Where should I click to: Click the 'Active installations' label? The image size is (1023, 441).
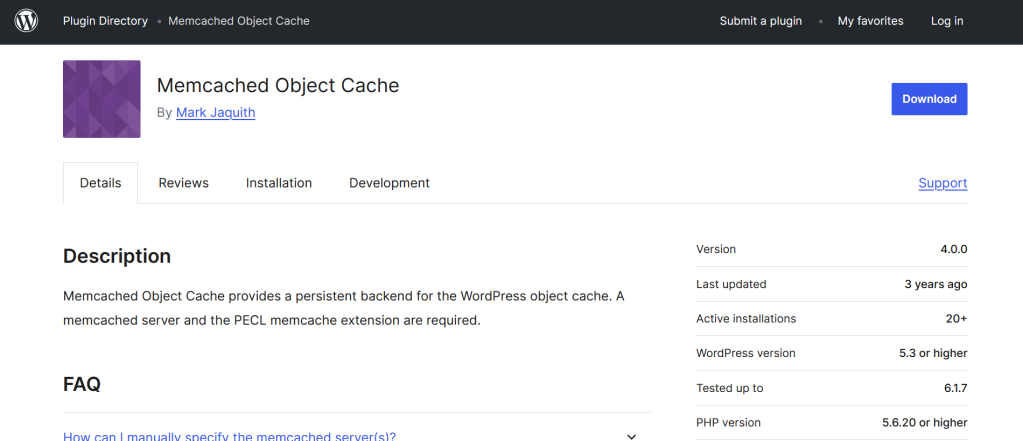pos(746,319)
